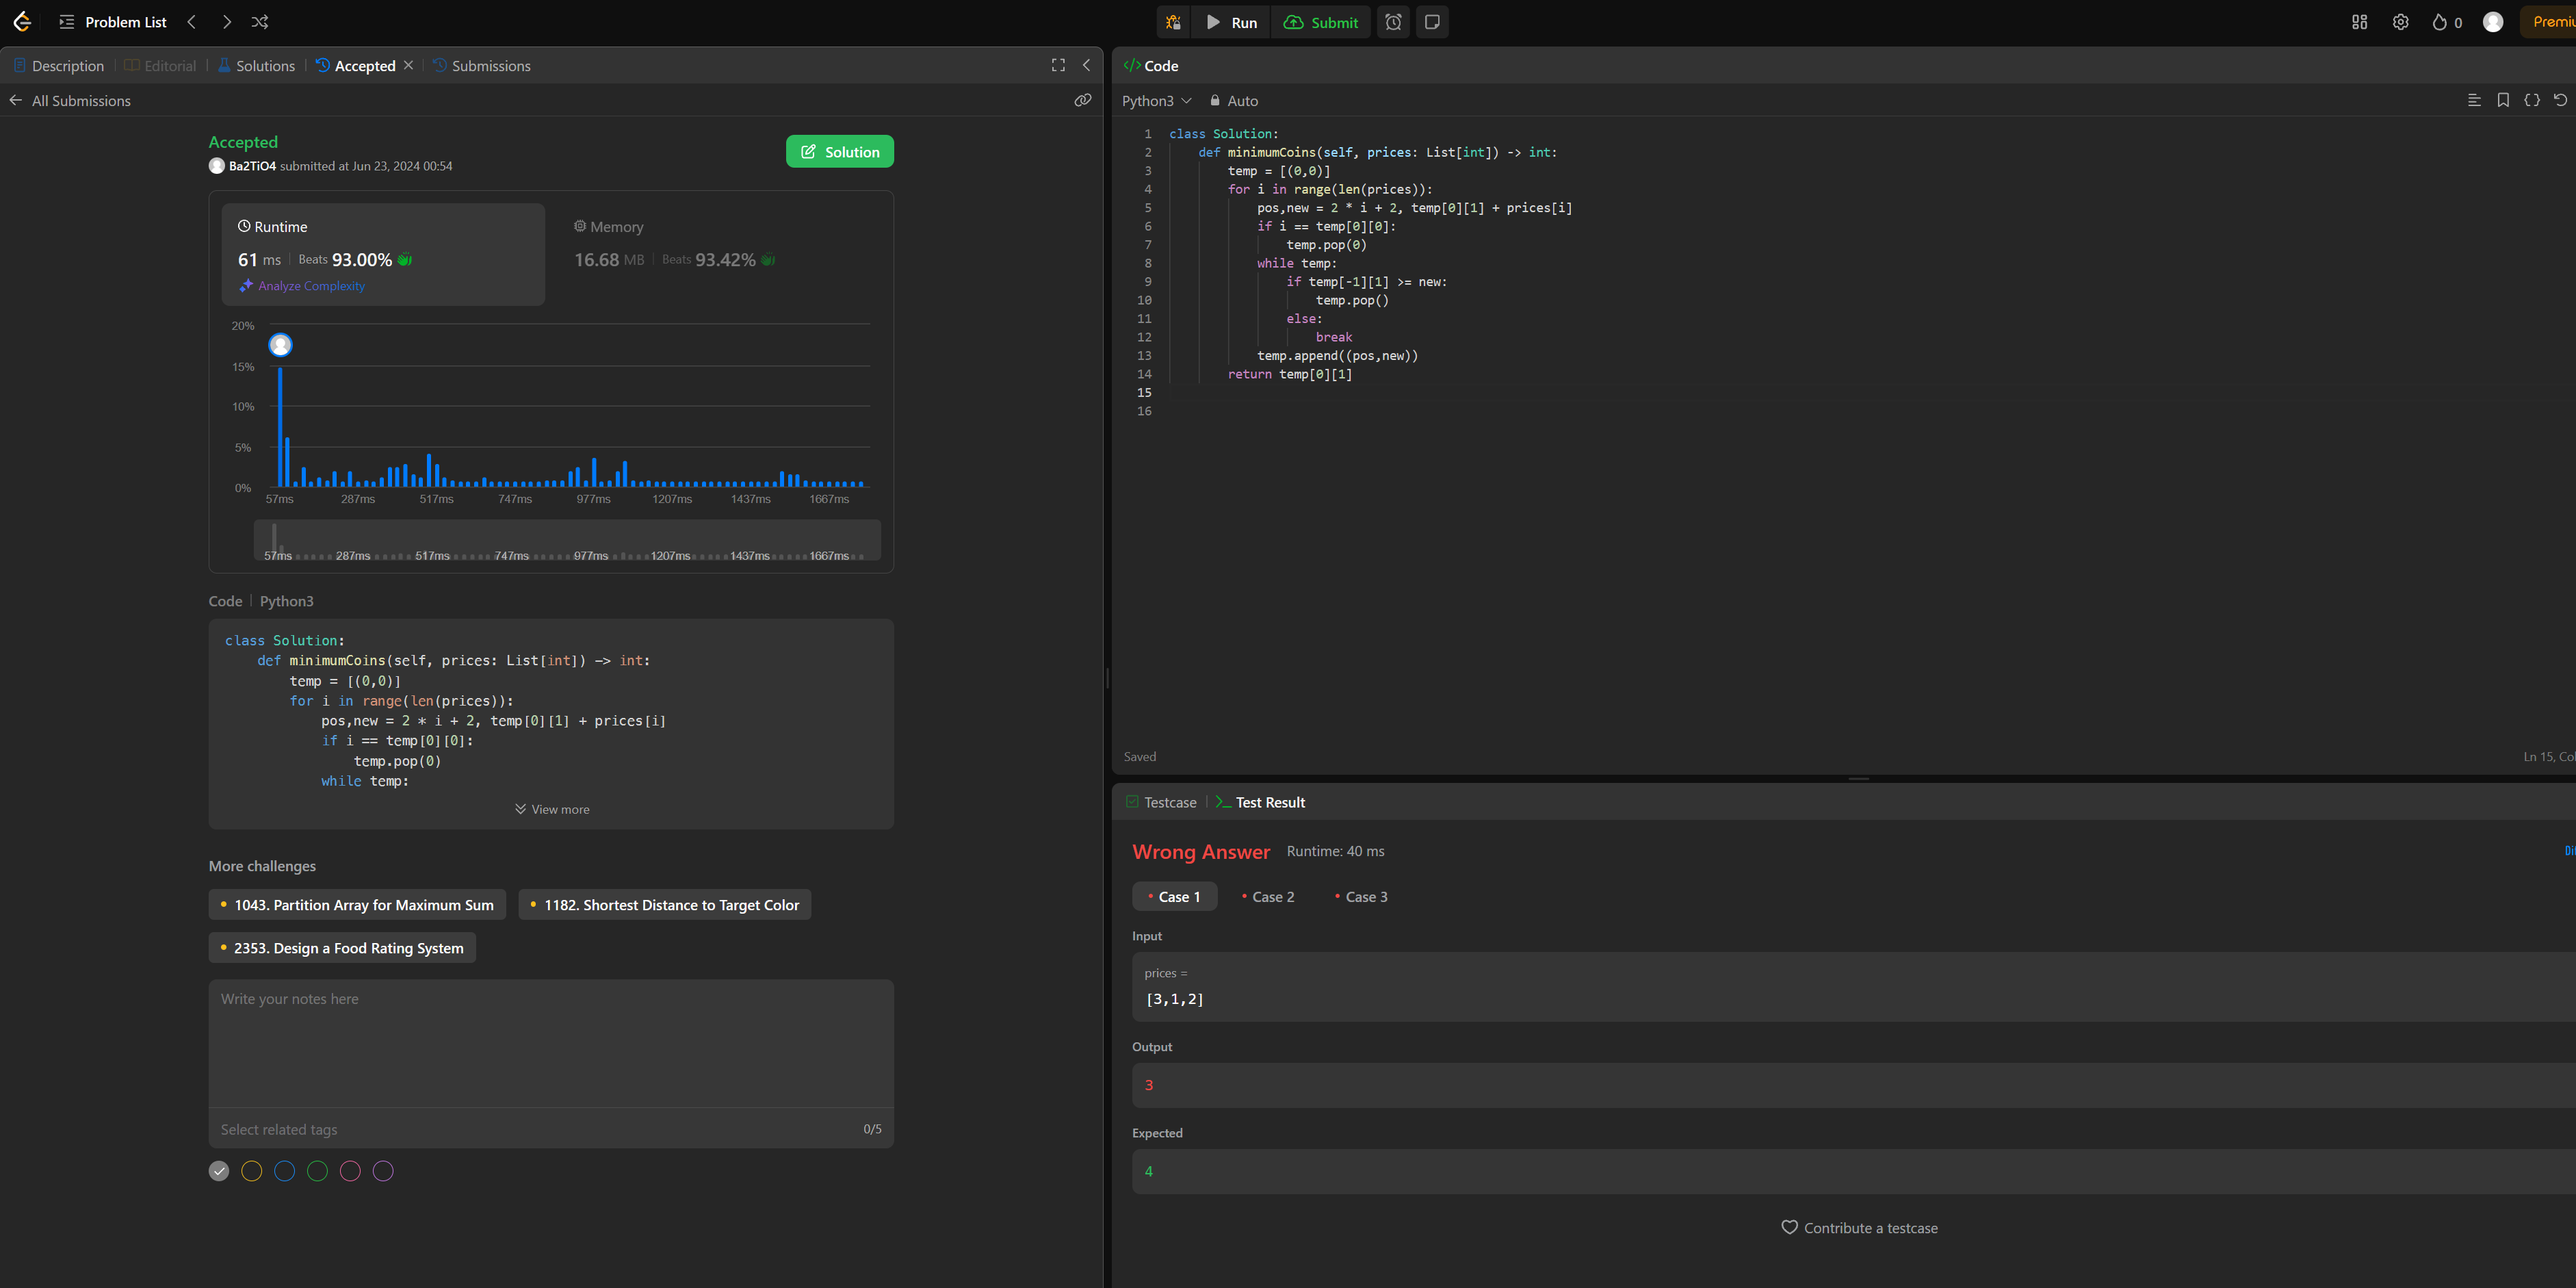Expand code with View more
The image size is (2576, 1288).
tap(552, 809)
